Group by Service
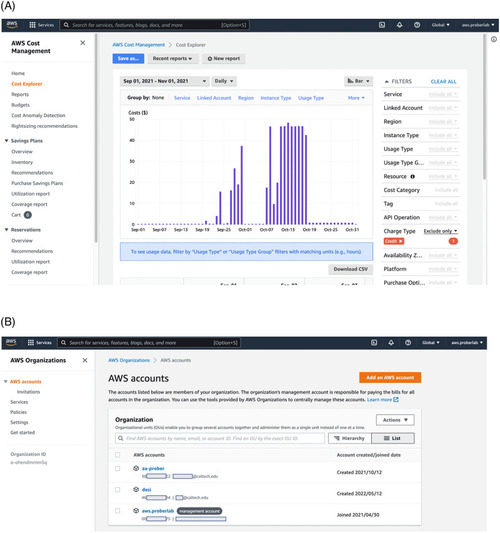This screenshot has width=500, height=533. click(182, 98)
